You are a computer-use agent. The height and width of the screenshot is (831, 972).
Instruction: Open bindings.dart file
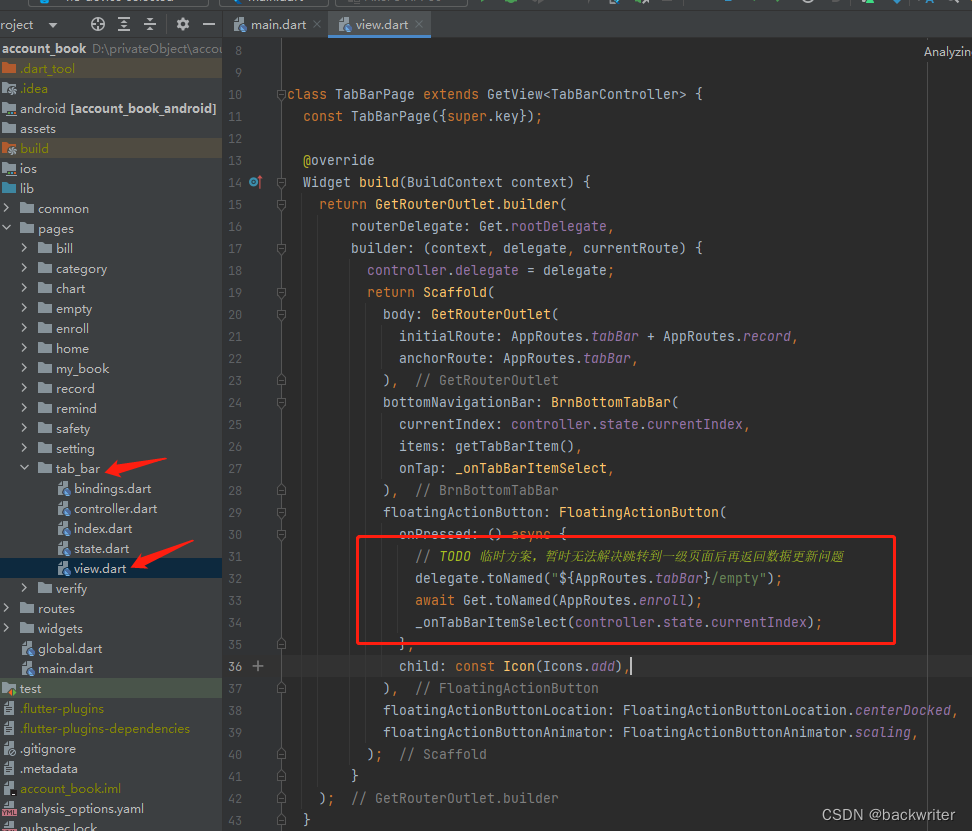point(111,488)
